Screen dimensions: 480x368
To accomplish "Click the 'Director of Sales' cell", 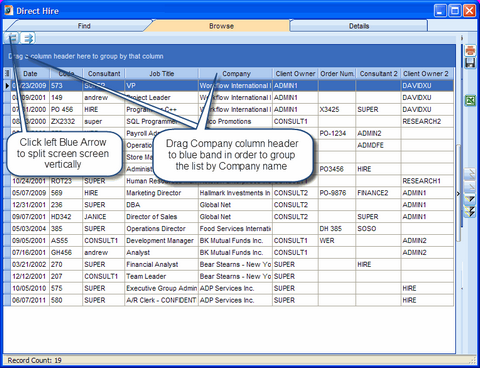I will (x=162, y=217).
